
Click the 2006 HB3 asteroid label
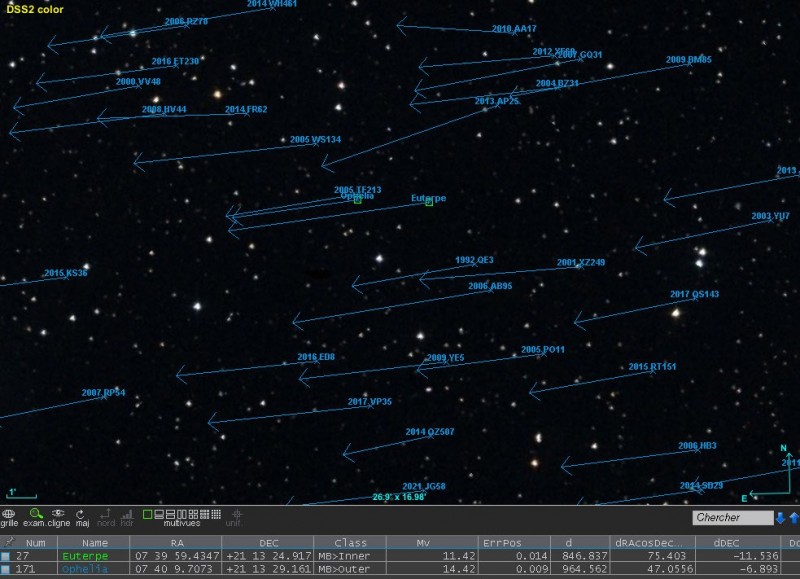click(x=697, y=445)
